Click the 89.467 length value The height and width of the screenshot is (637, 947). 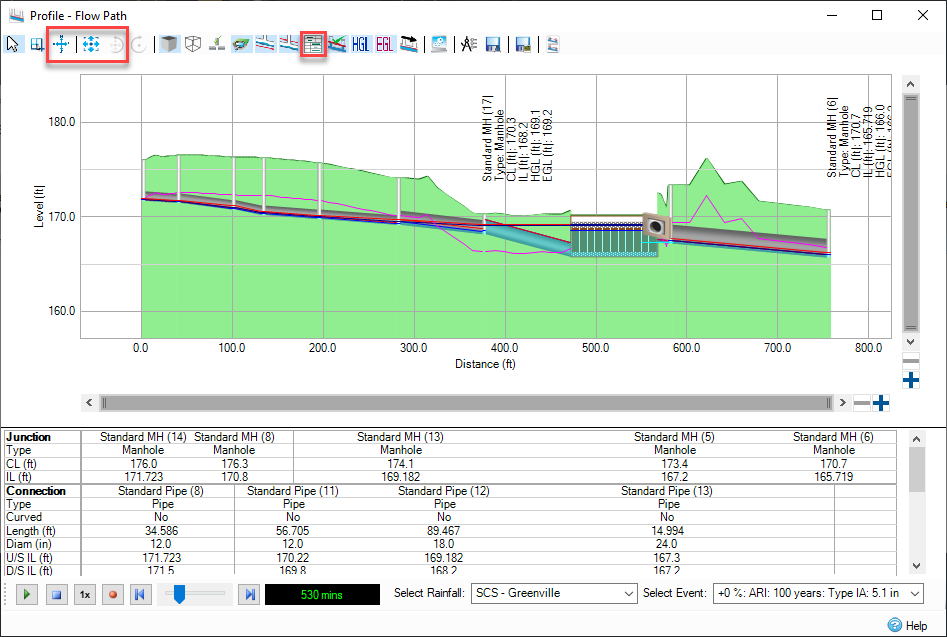coord(444,531)
